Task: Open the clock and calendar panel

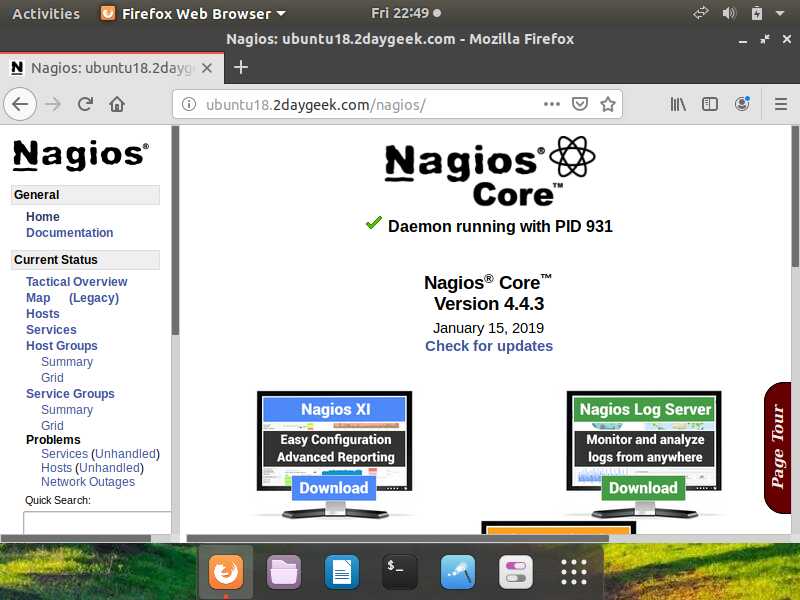Action: coord(406,13)
